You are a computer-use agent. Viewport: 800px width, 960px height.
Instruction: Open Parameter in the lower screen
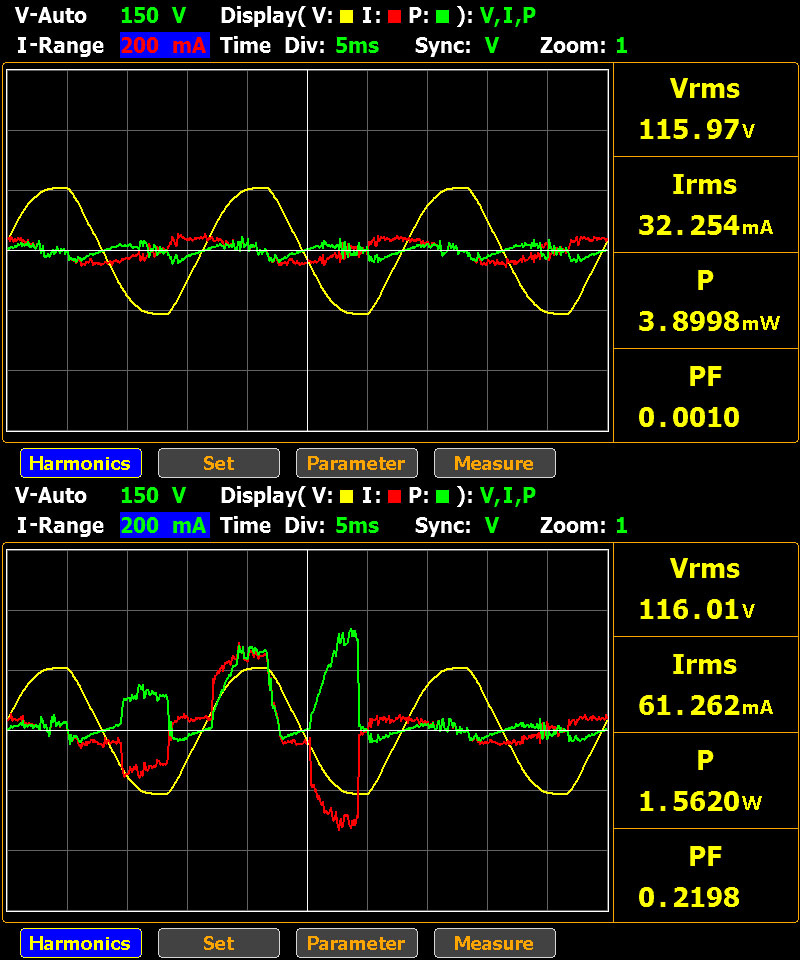click(x=356, y=943)
